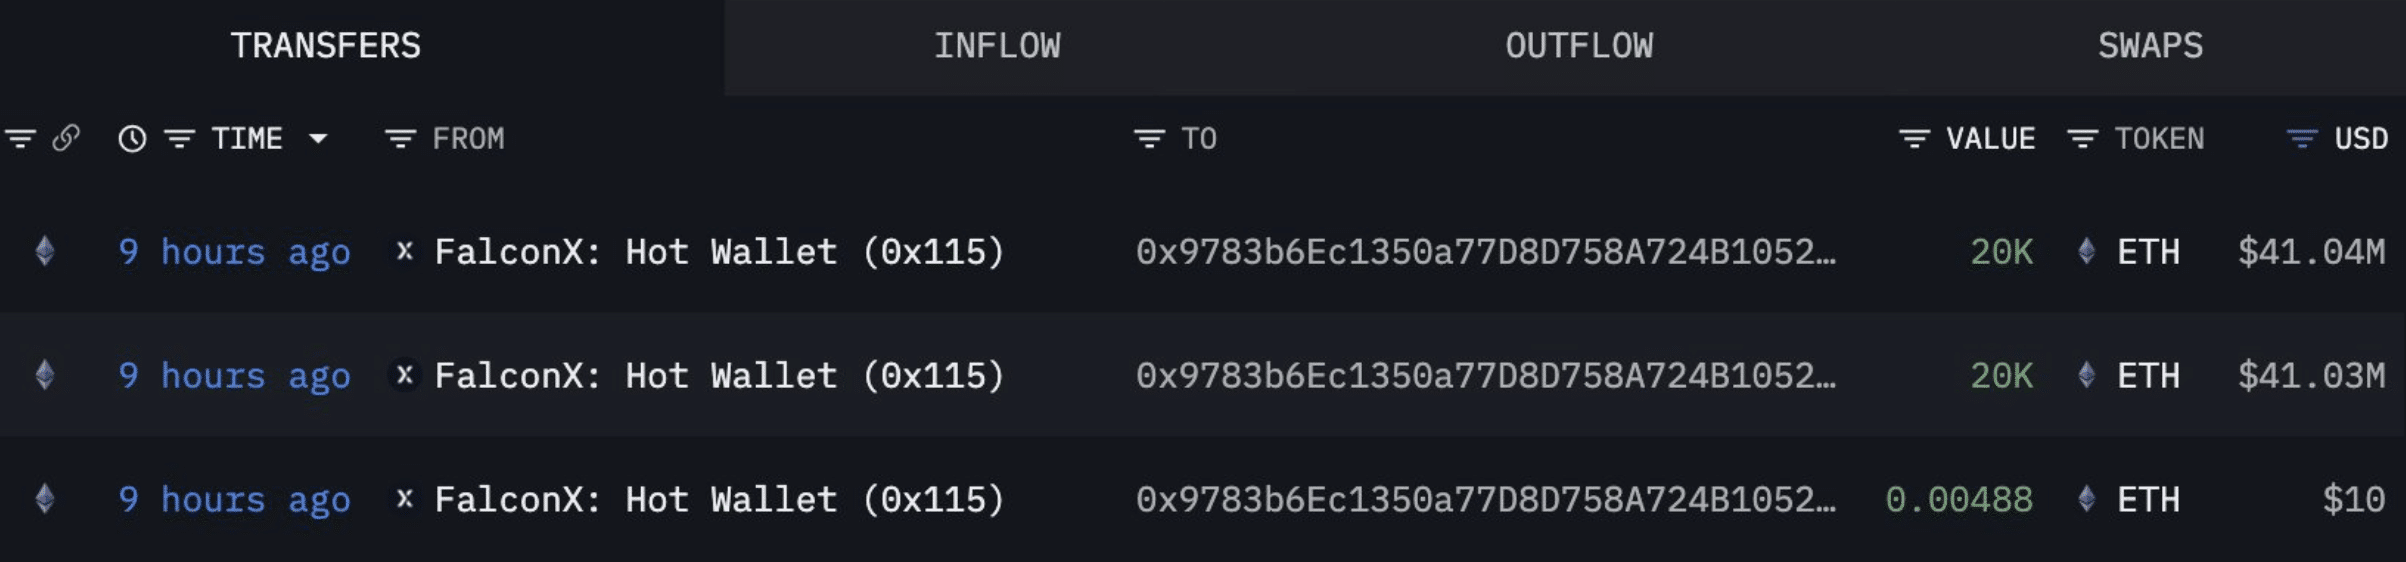The height and width of the screenshot is (562, 2406).
Task: Select the TRANSFERS tab
Action: (326, 46)
